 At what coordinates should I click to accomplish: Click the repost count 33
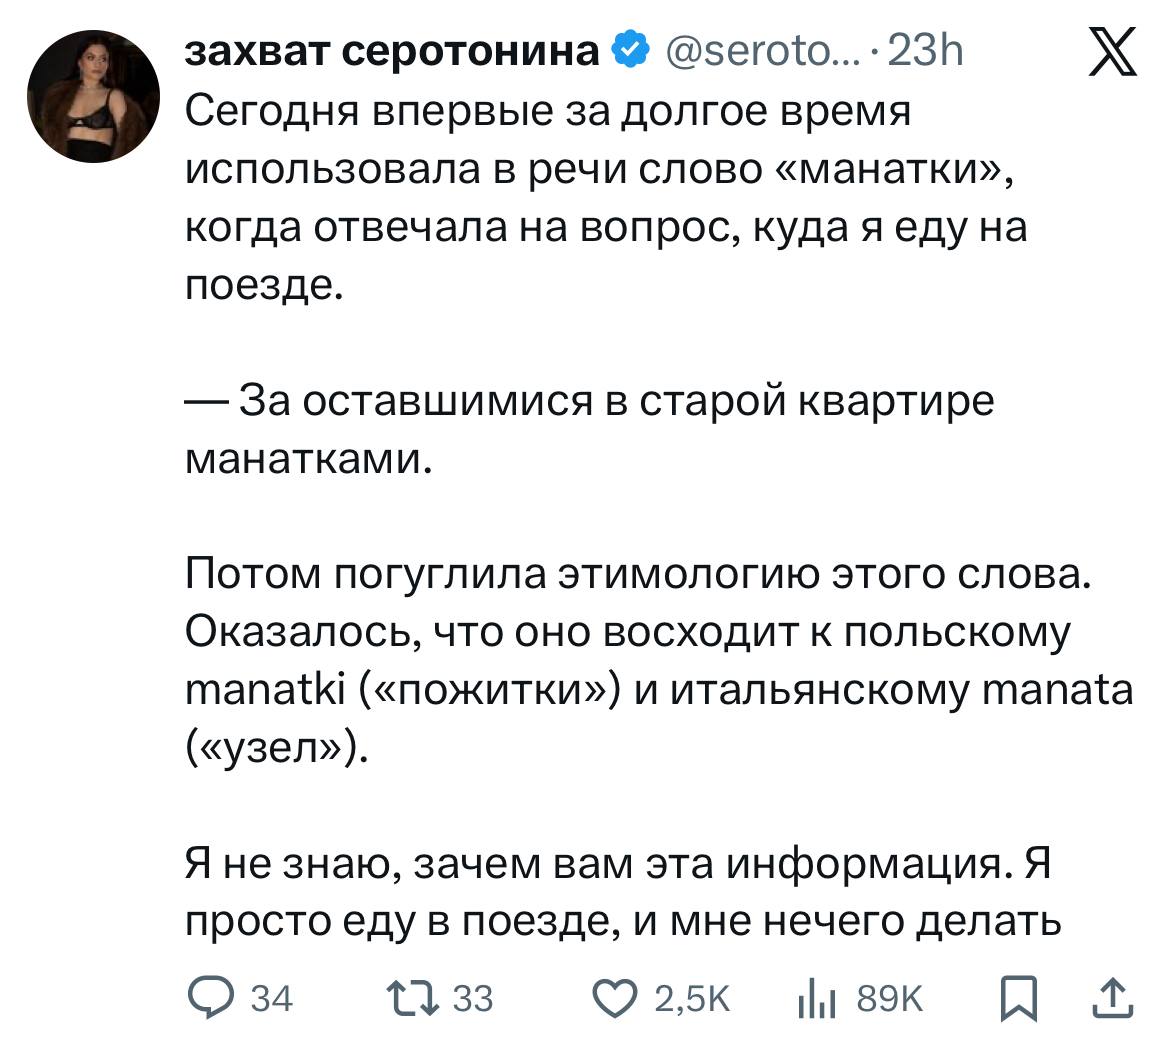click(474, 999)
